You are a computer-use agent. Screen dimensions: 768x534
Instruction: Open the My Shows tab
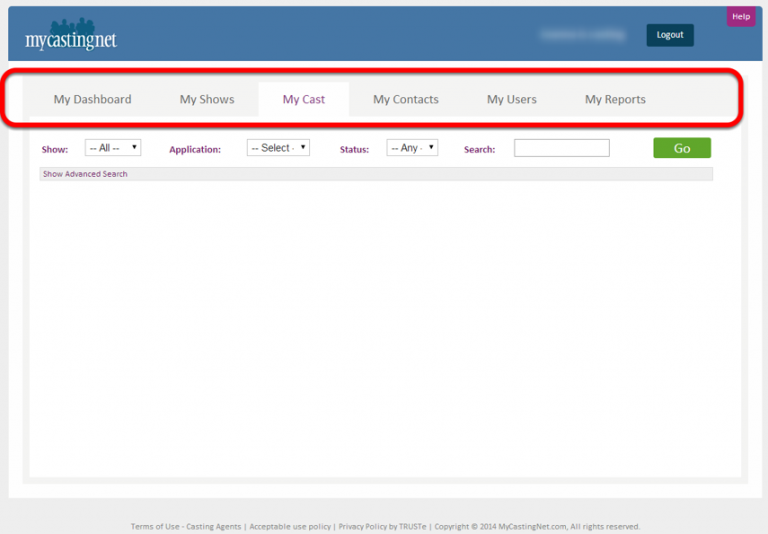pos(207,99)
